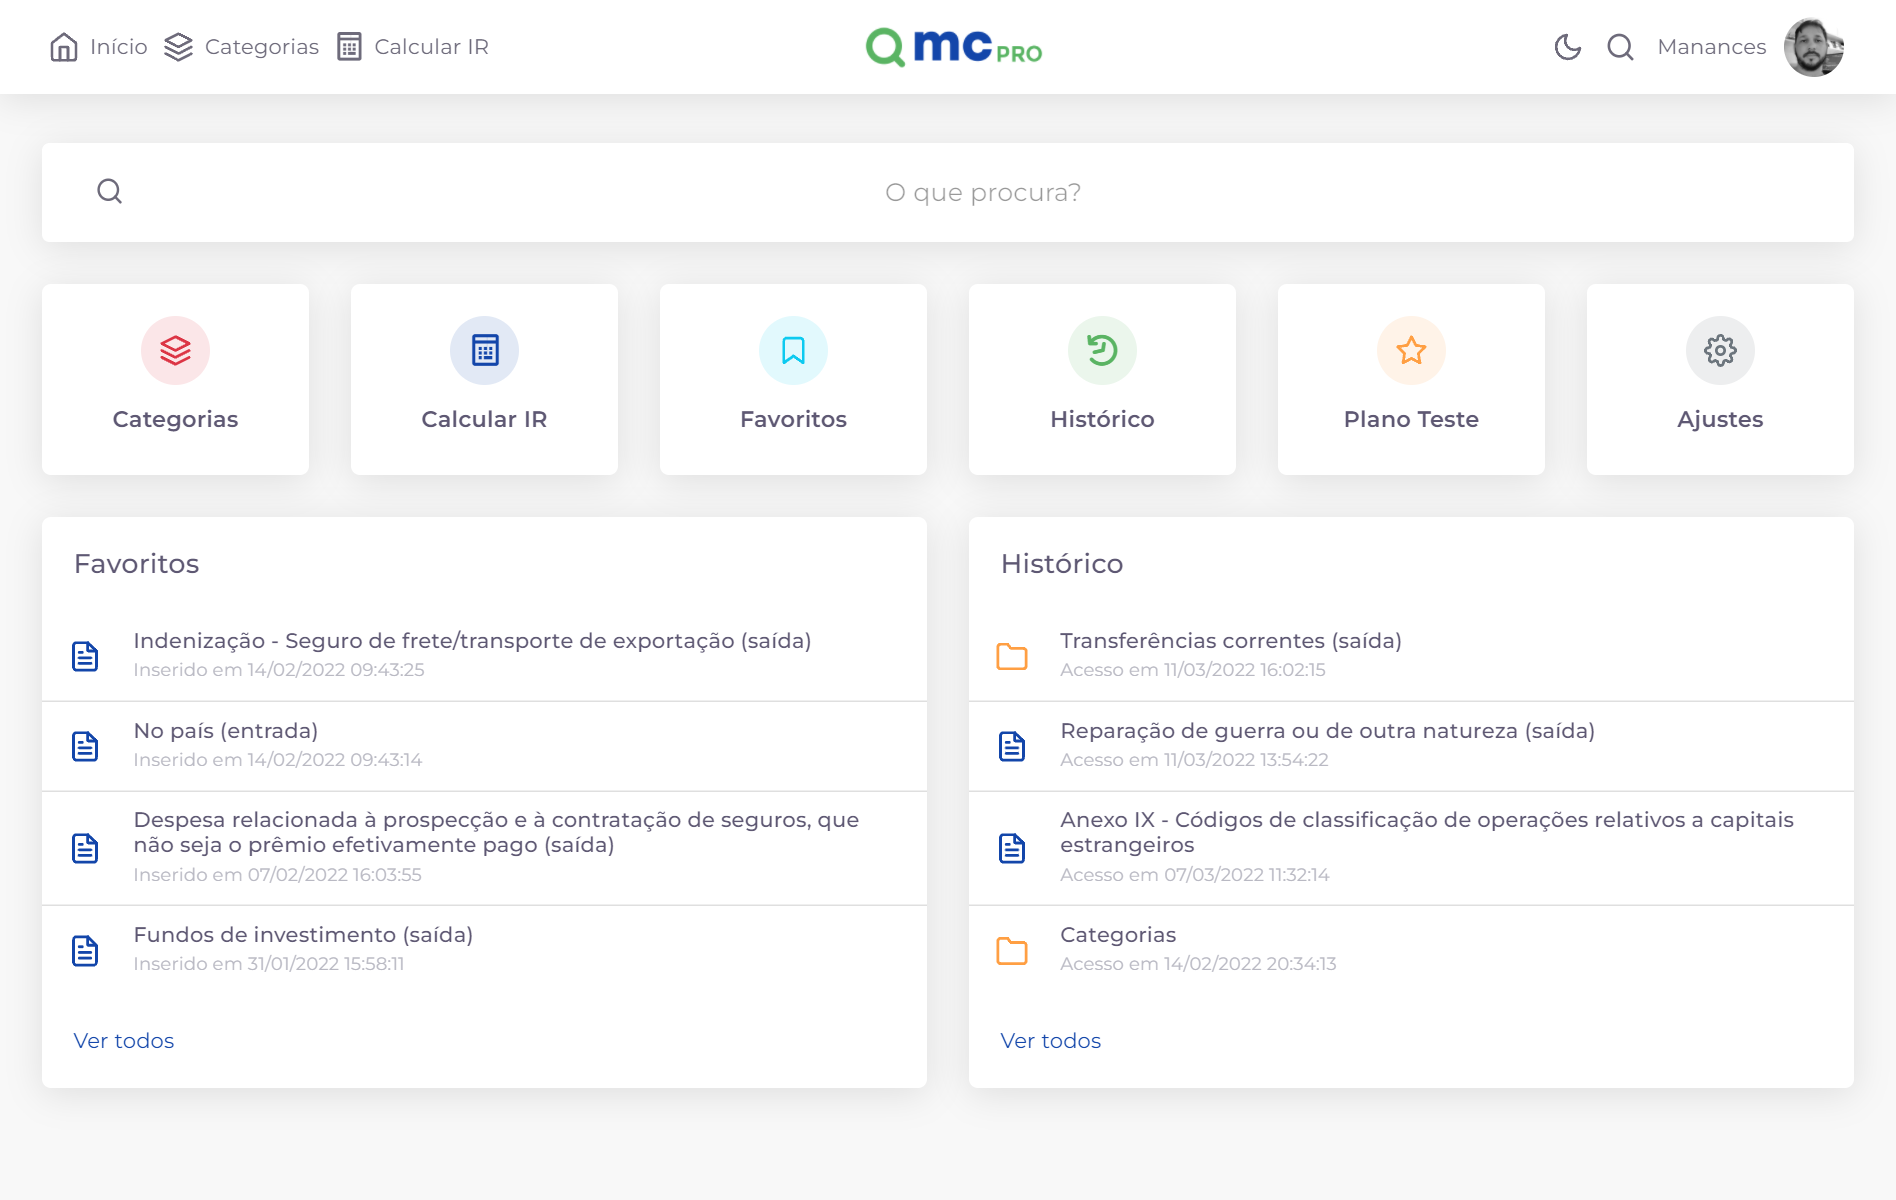This screenshot has height=1200, width=1896.
Task: Open the Plano Teste star card
Action: point(1411,379)
